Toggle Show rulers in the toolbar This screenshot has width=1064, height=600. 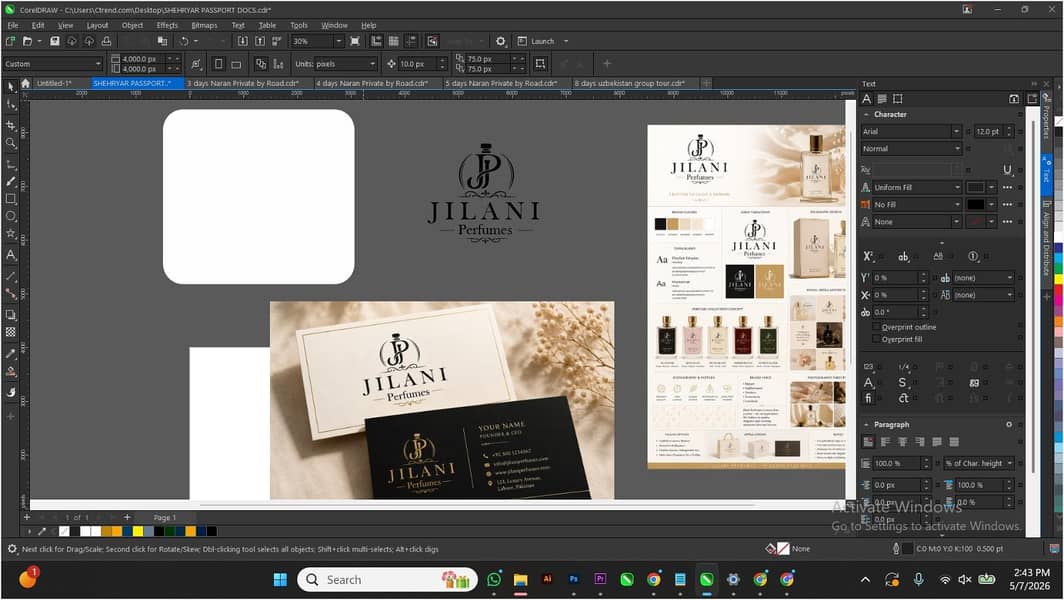point(376,41)
